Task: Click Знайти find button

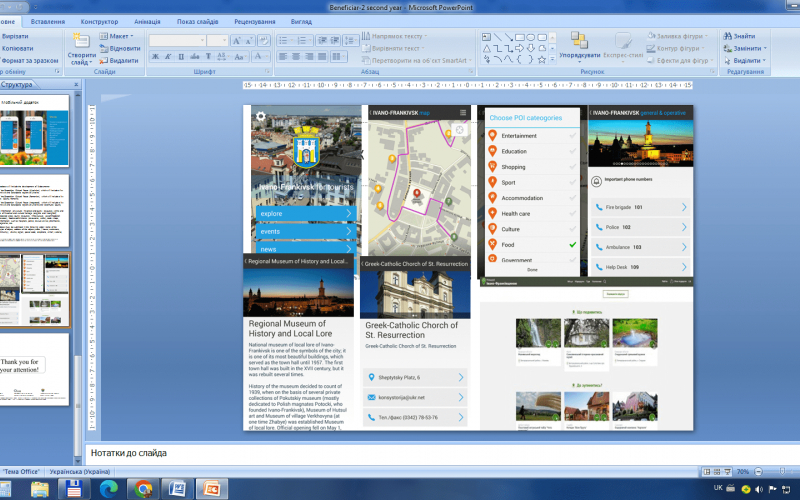Action: pyautogui.click(x=739, y=36)
